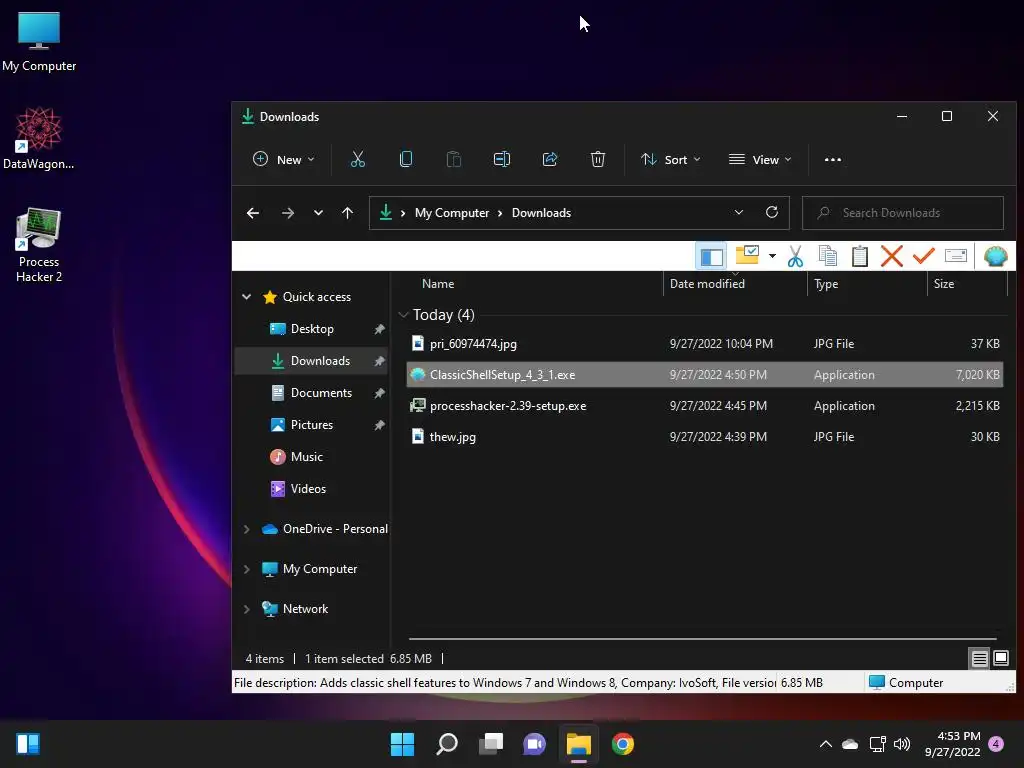The width and height of the screenshot is (1024, 768).
Task: Collapse the Today (4) group
Action: (403, 315)
